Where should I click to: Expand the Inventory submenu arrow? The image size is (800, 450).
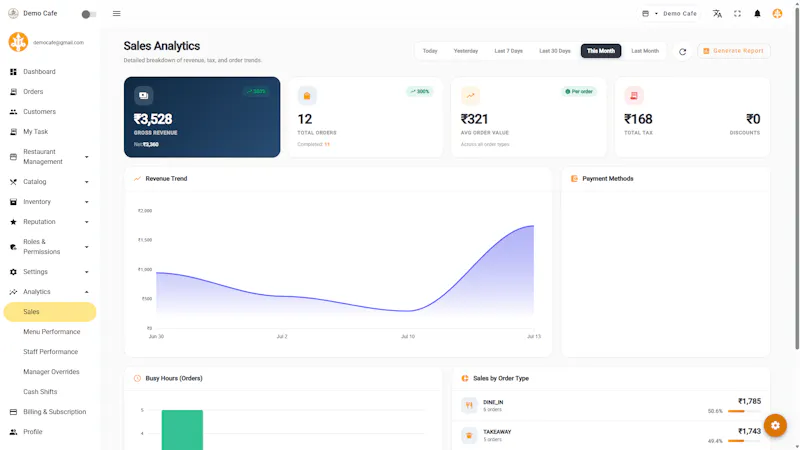[x=86, y=202]
